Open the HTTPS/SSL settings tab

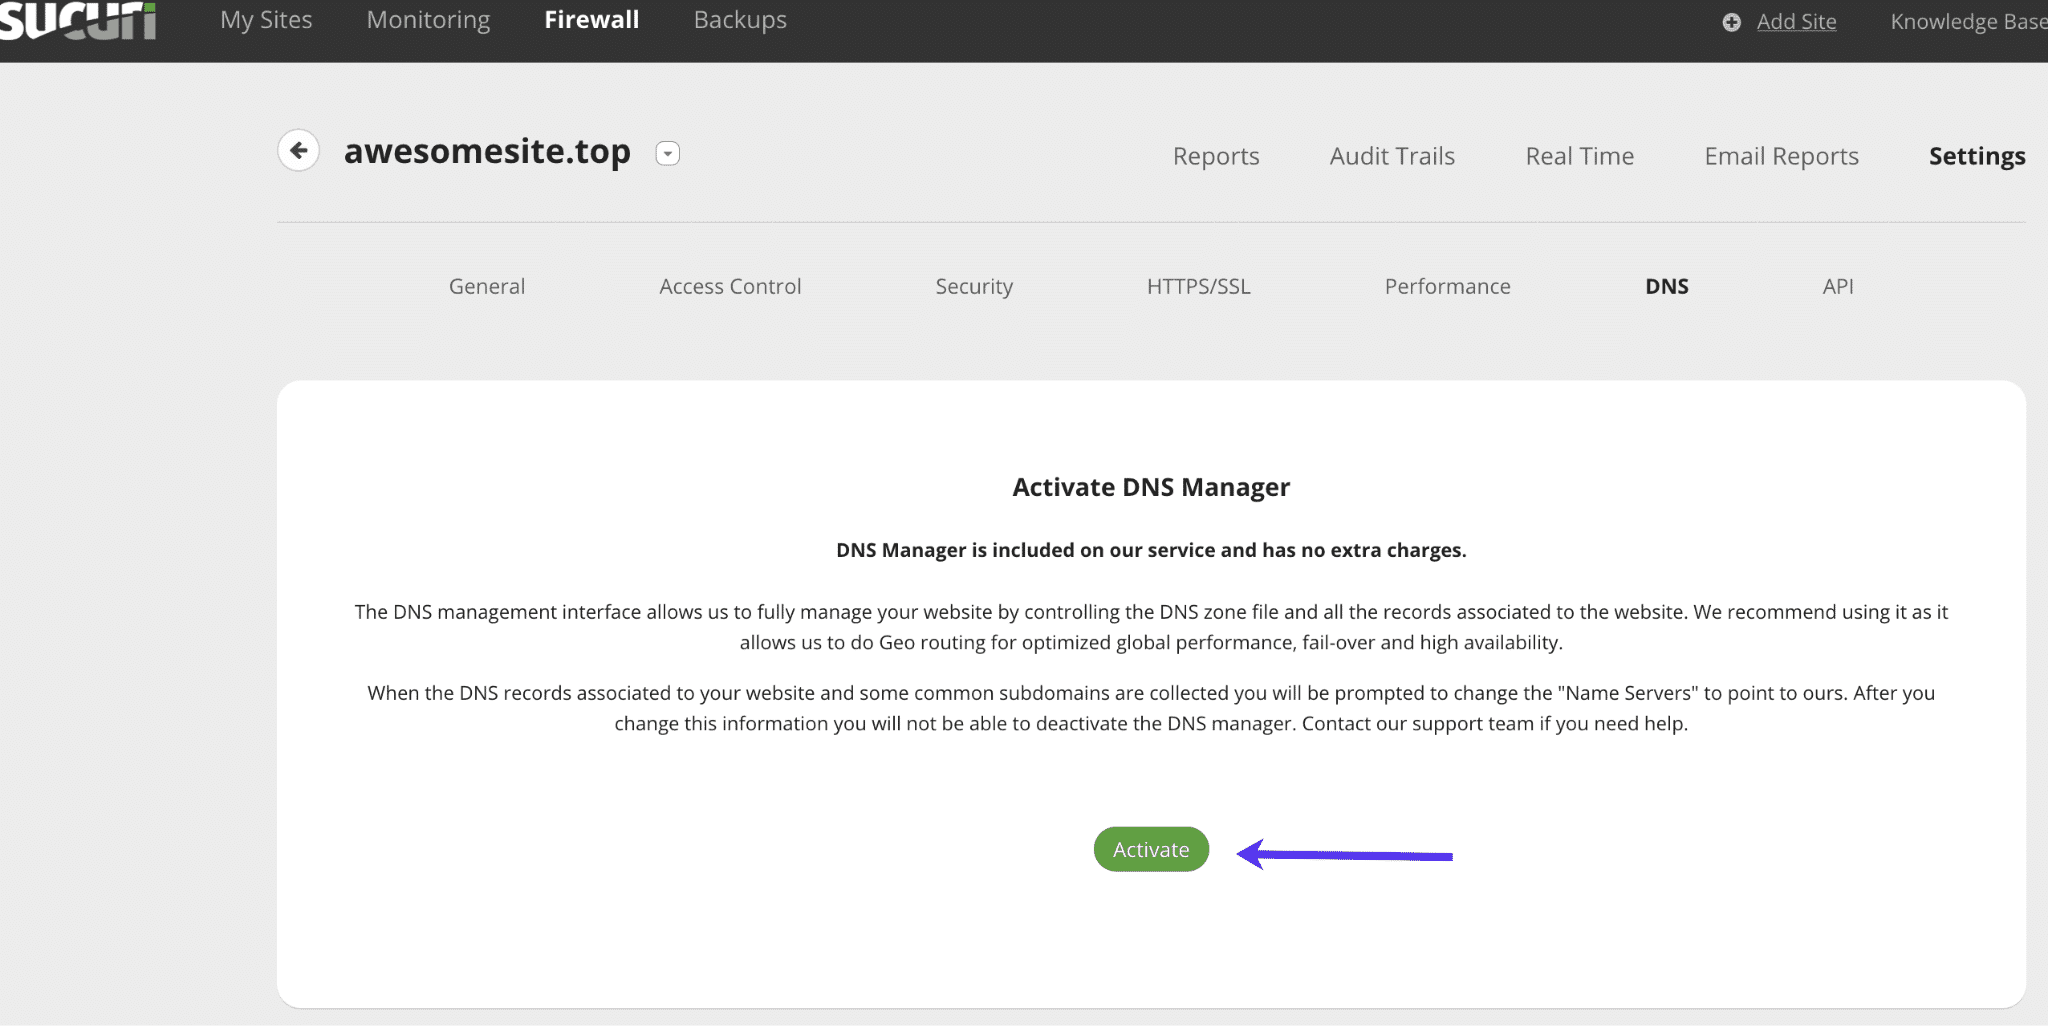point(1199,286)
